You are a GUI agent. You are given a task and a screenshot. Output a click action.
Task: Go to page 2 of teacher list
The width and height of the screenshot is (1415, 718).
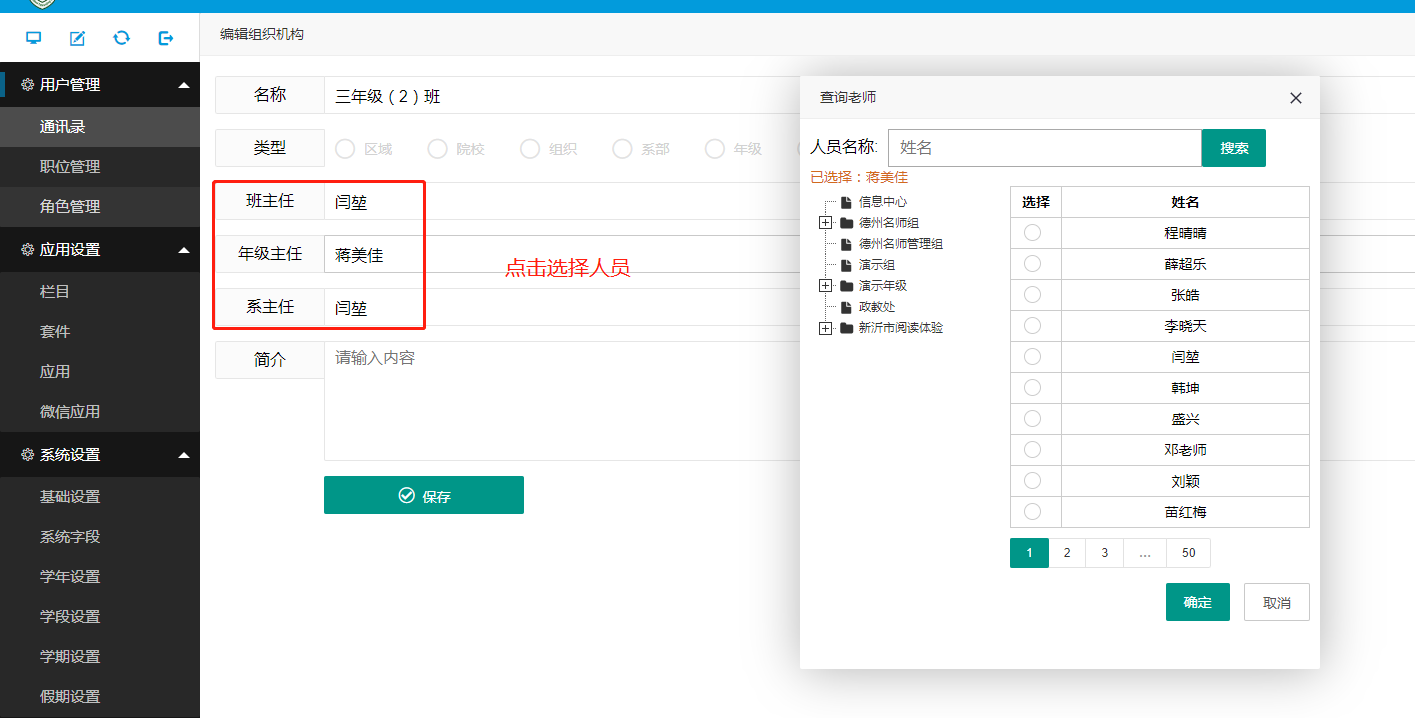point(1067,553)
